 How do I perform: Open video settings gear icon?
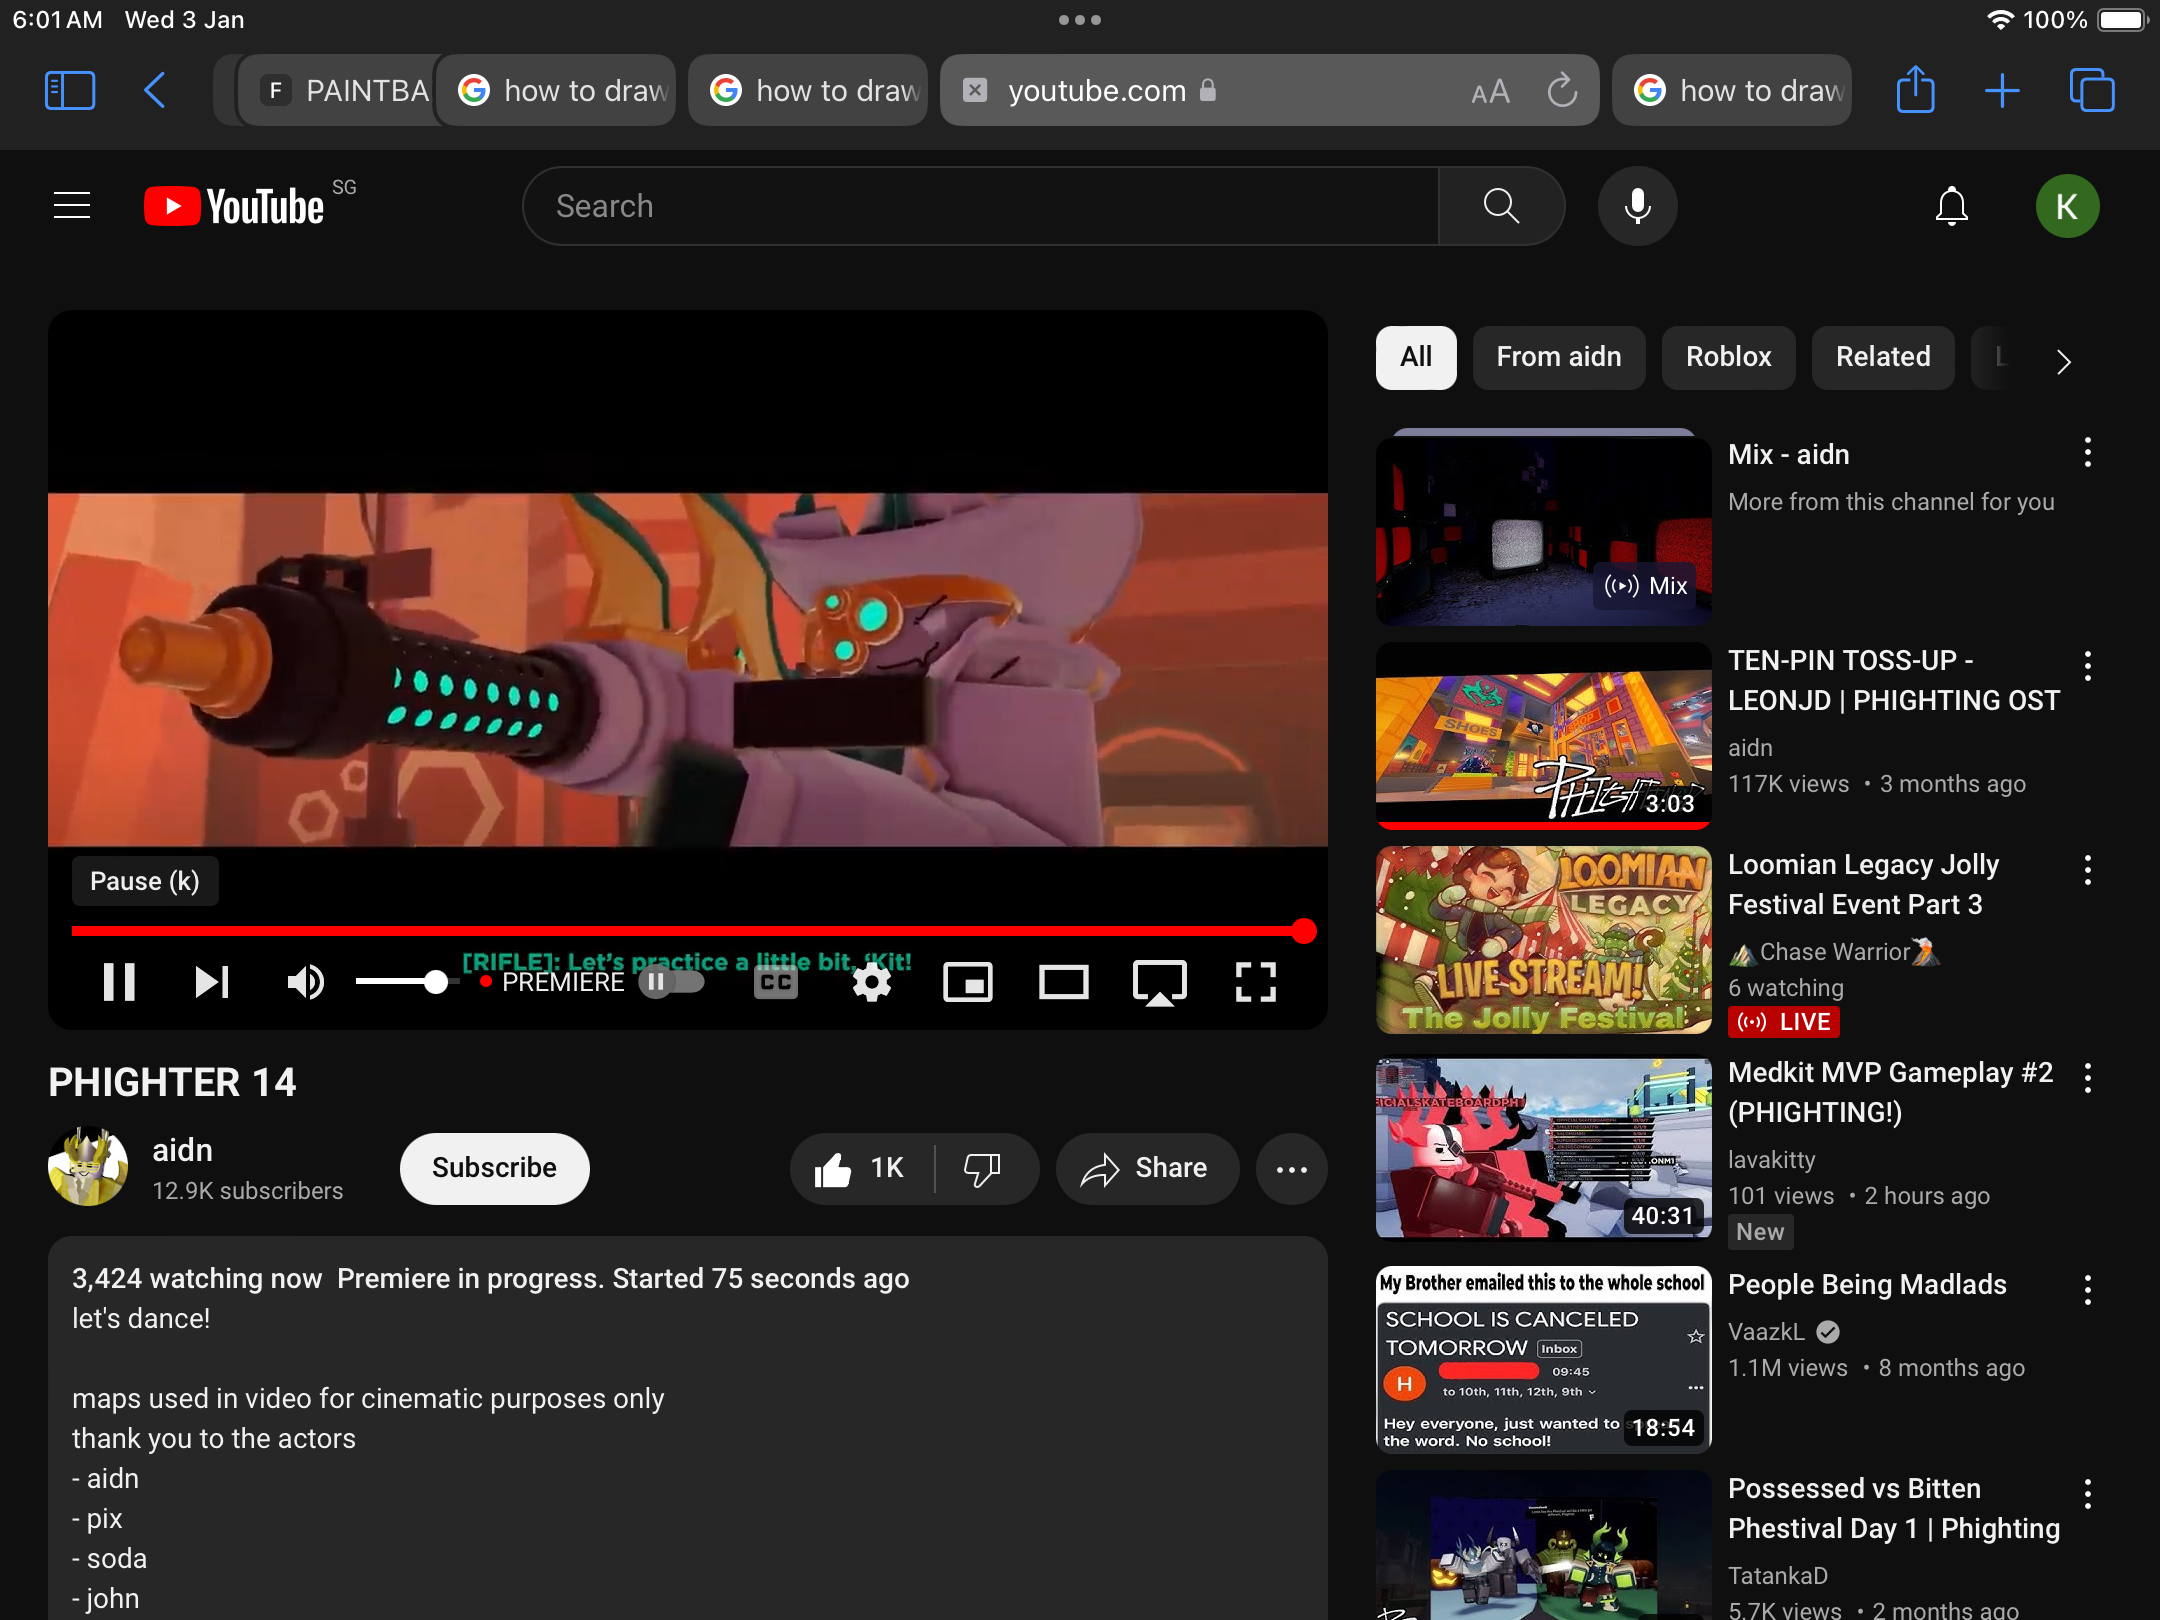[871, 982]
